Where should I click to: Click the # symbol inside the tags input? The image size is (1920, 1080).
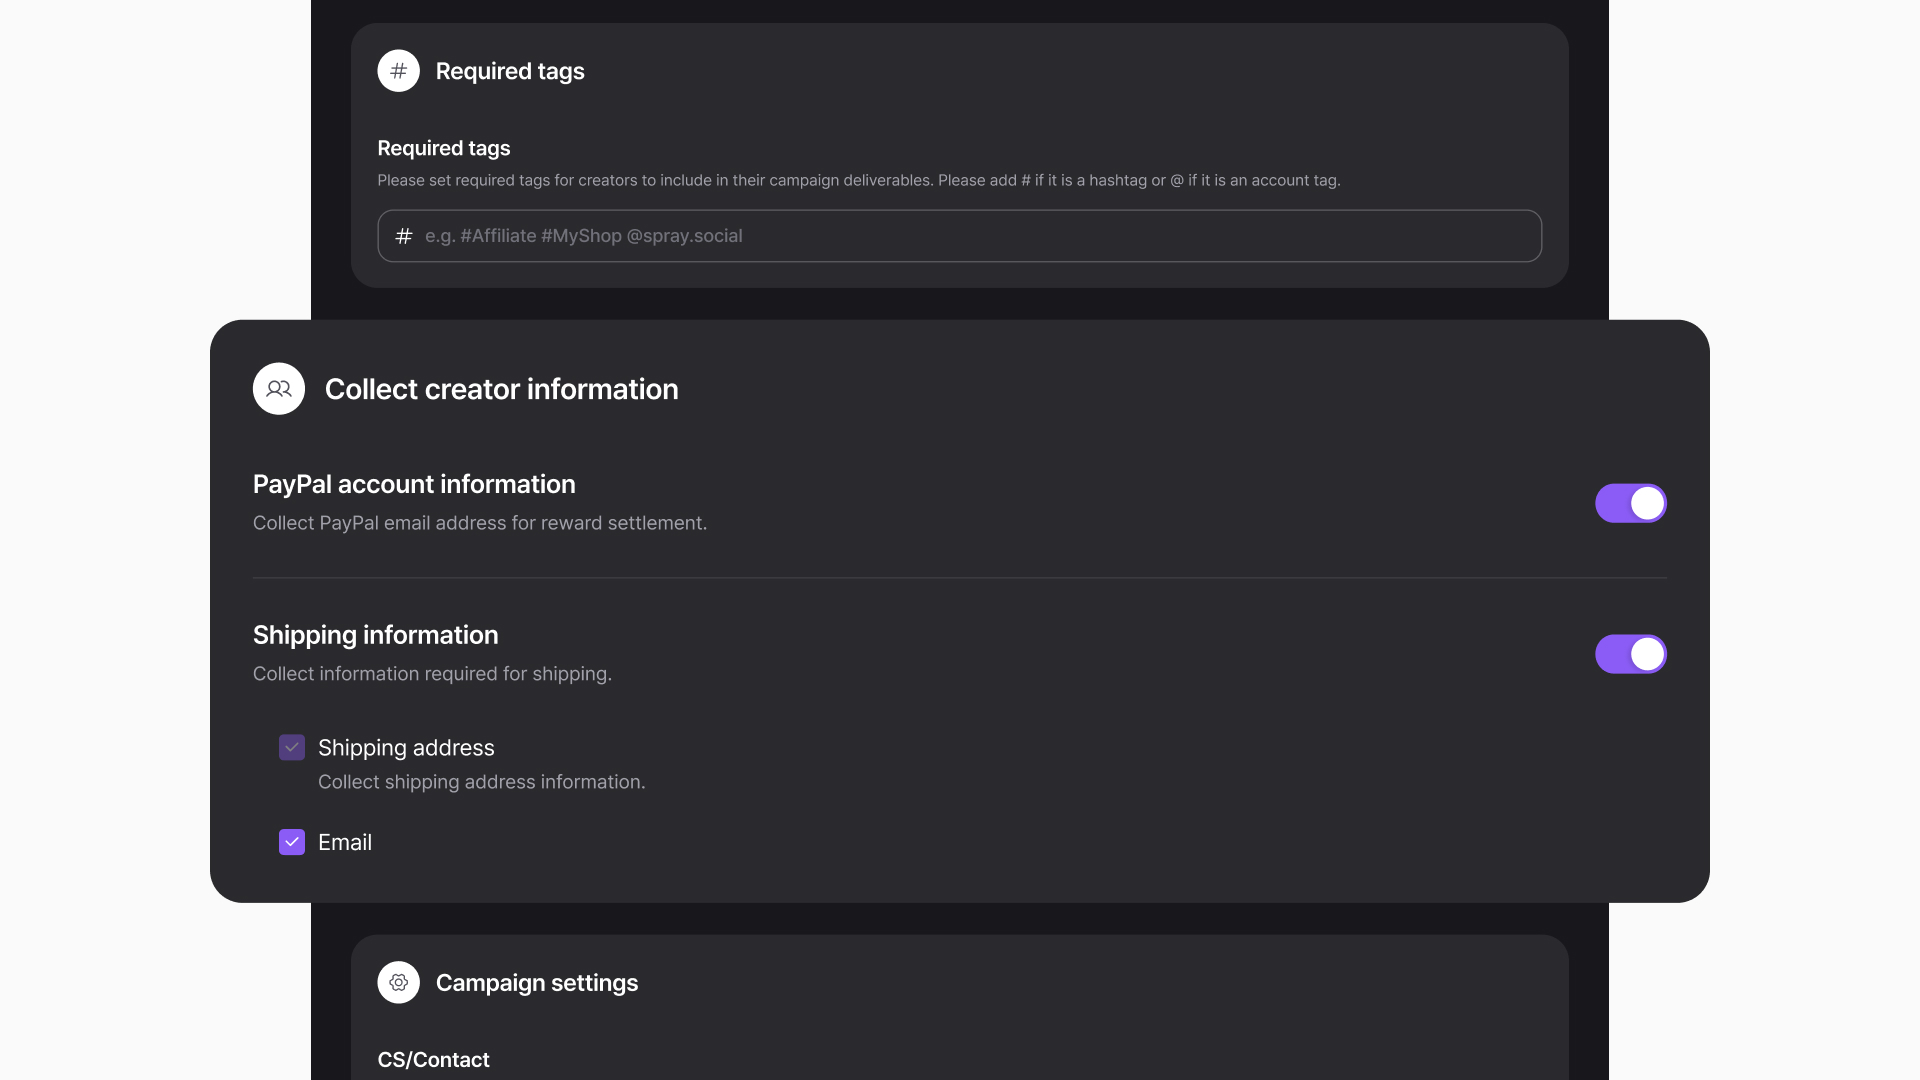[404, 236]
